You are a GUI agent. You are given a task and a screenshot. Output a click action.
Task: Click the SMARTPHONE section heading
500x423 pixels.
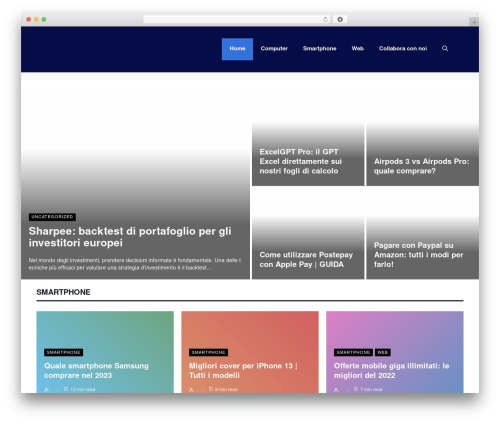[x=63, y=292]
